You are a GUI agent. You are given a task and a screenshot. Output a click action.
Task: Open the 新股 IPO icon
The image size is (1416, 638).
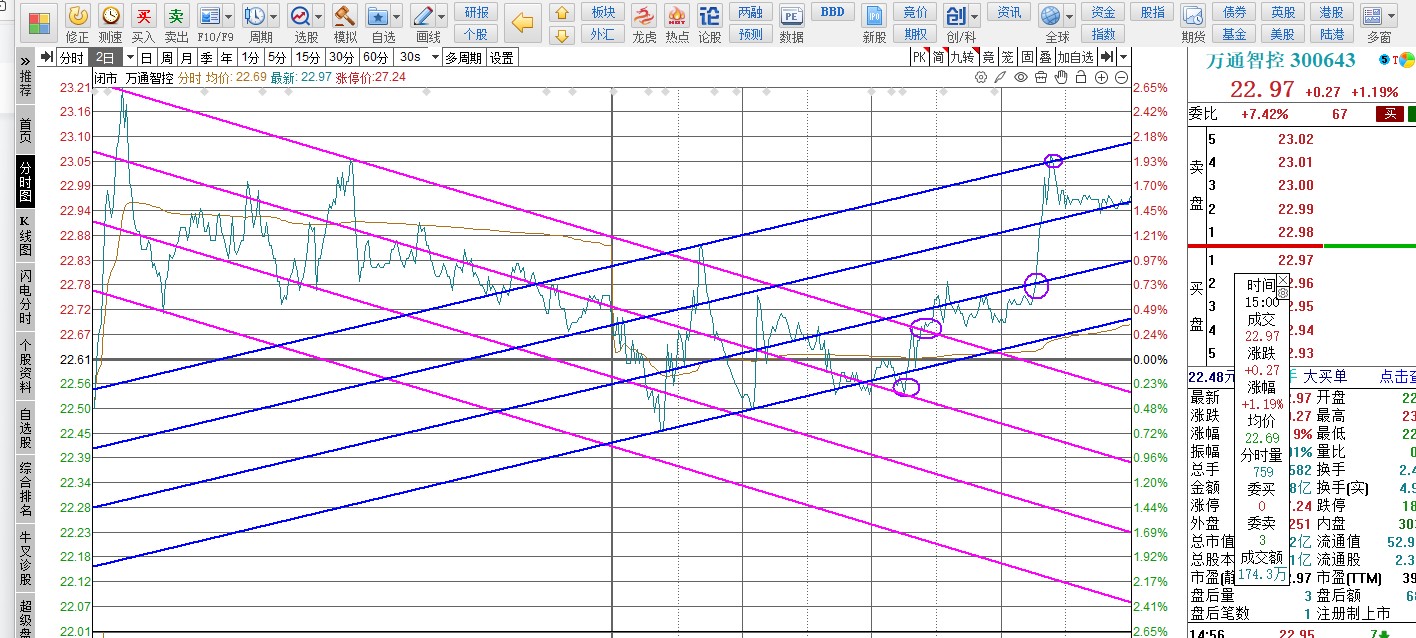(x=874, y=16)
